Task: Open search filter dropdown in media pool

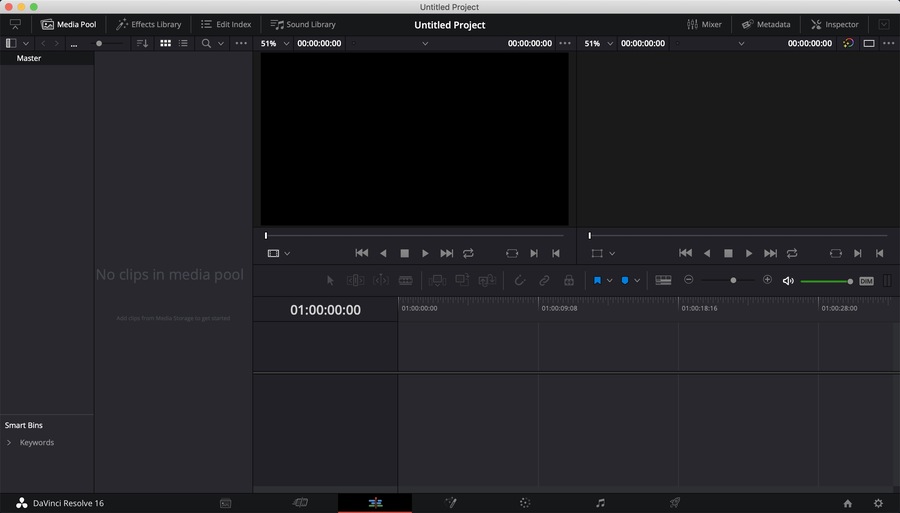Action: [x=220, y=44]
